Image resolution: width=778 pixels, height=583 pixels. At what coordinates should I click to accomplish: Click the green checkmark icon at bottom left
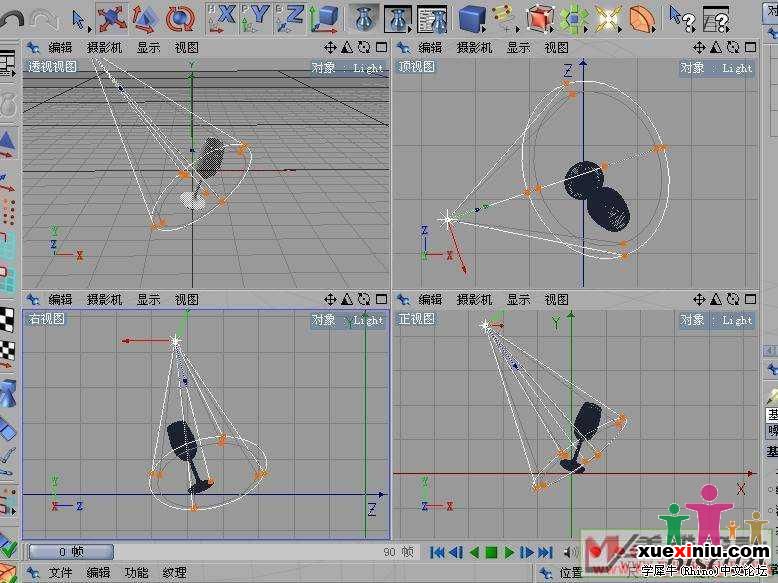pos(8,550)
